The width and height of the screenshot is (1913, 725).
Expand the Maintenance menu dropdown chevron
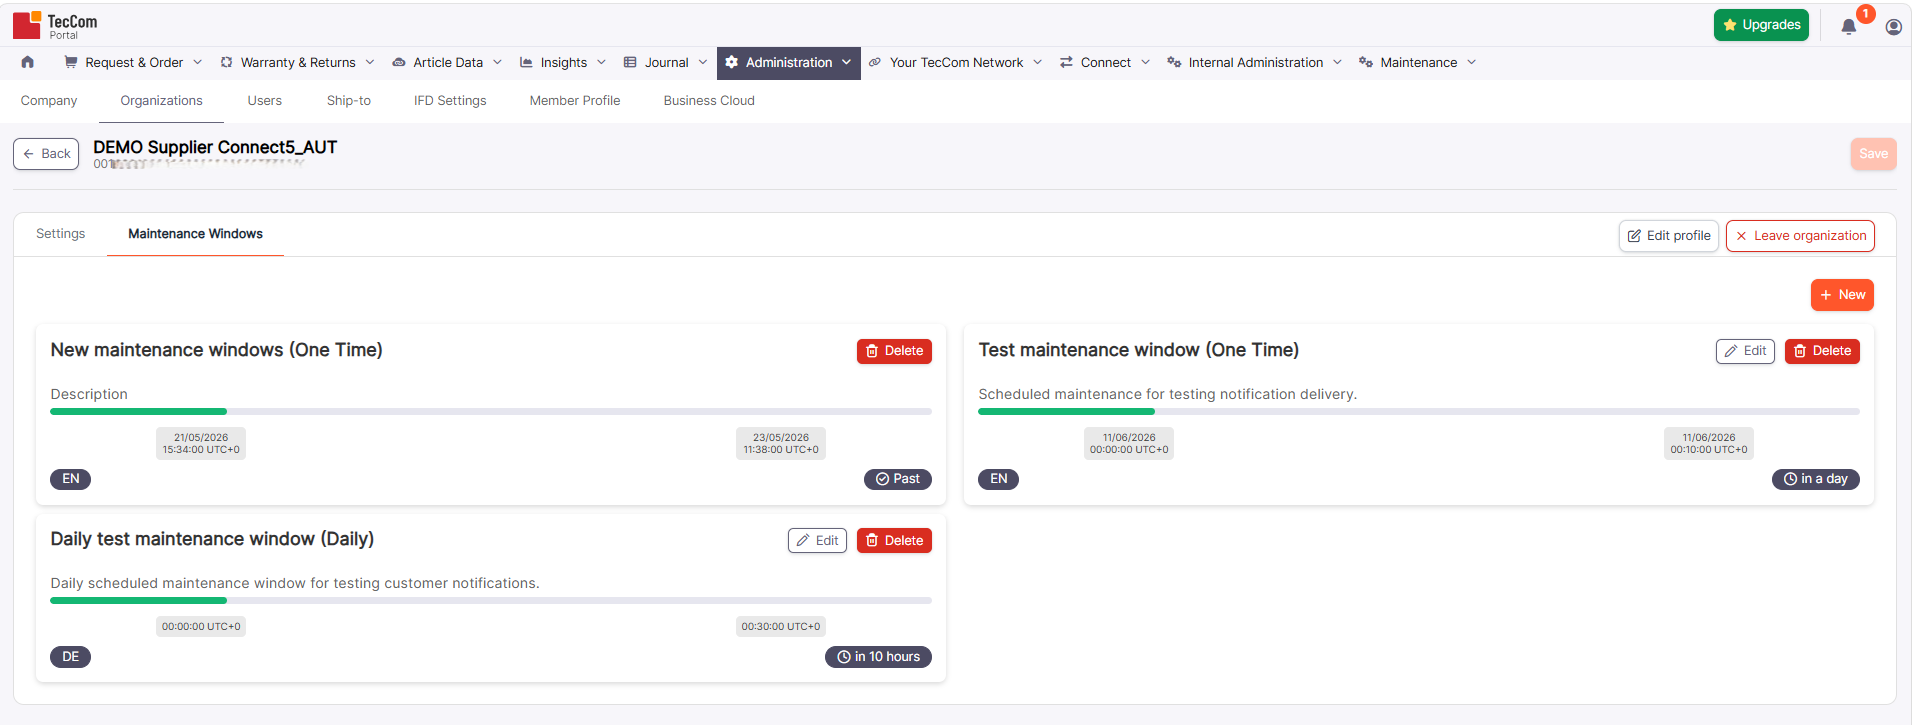coord(1472,62)
